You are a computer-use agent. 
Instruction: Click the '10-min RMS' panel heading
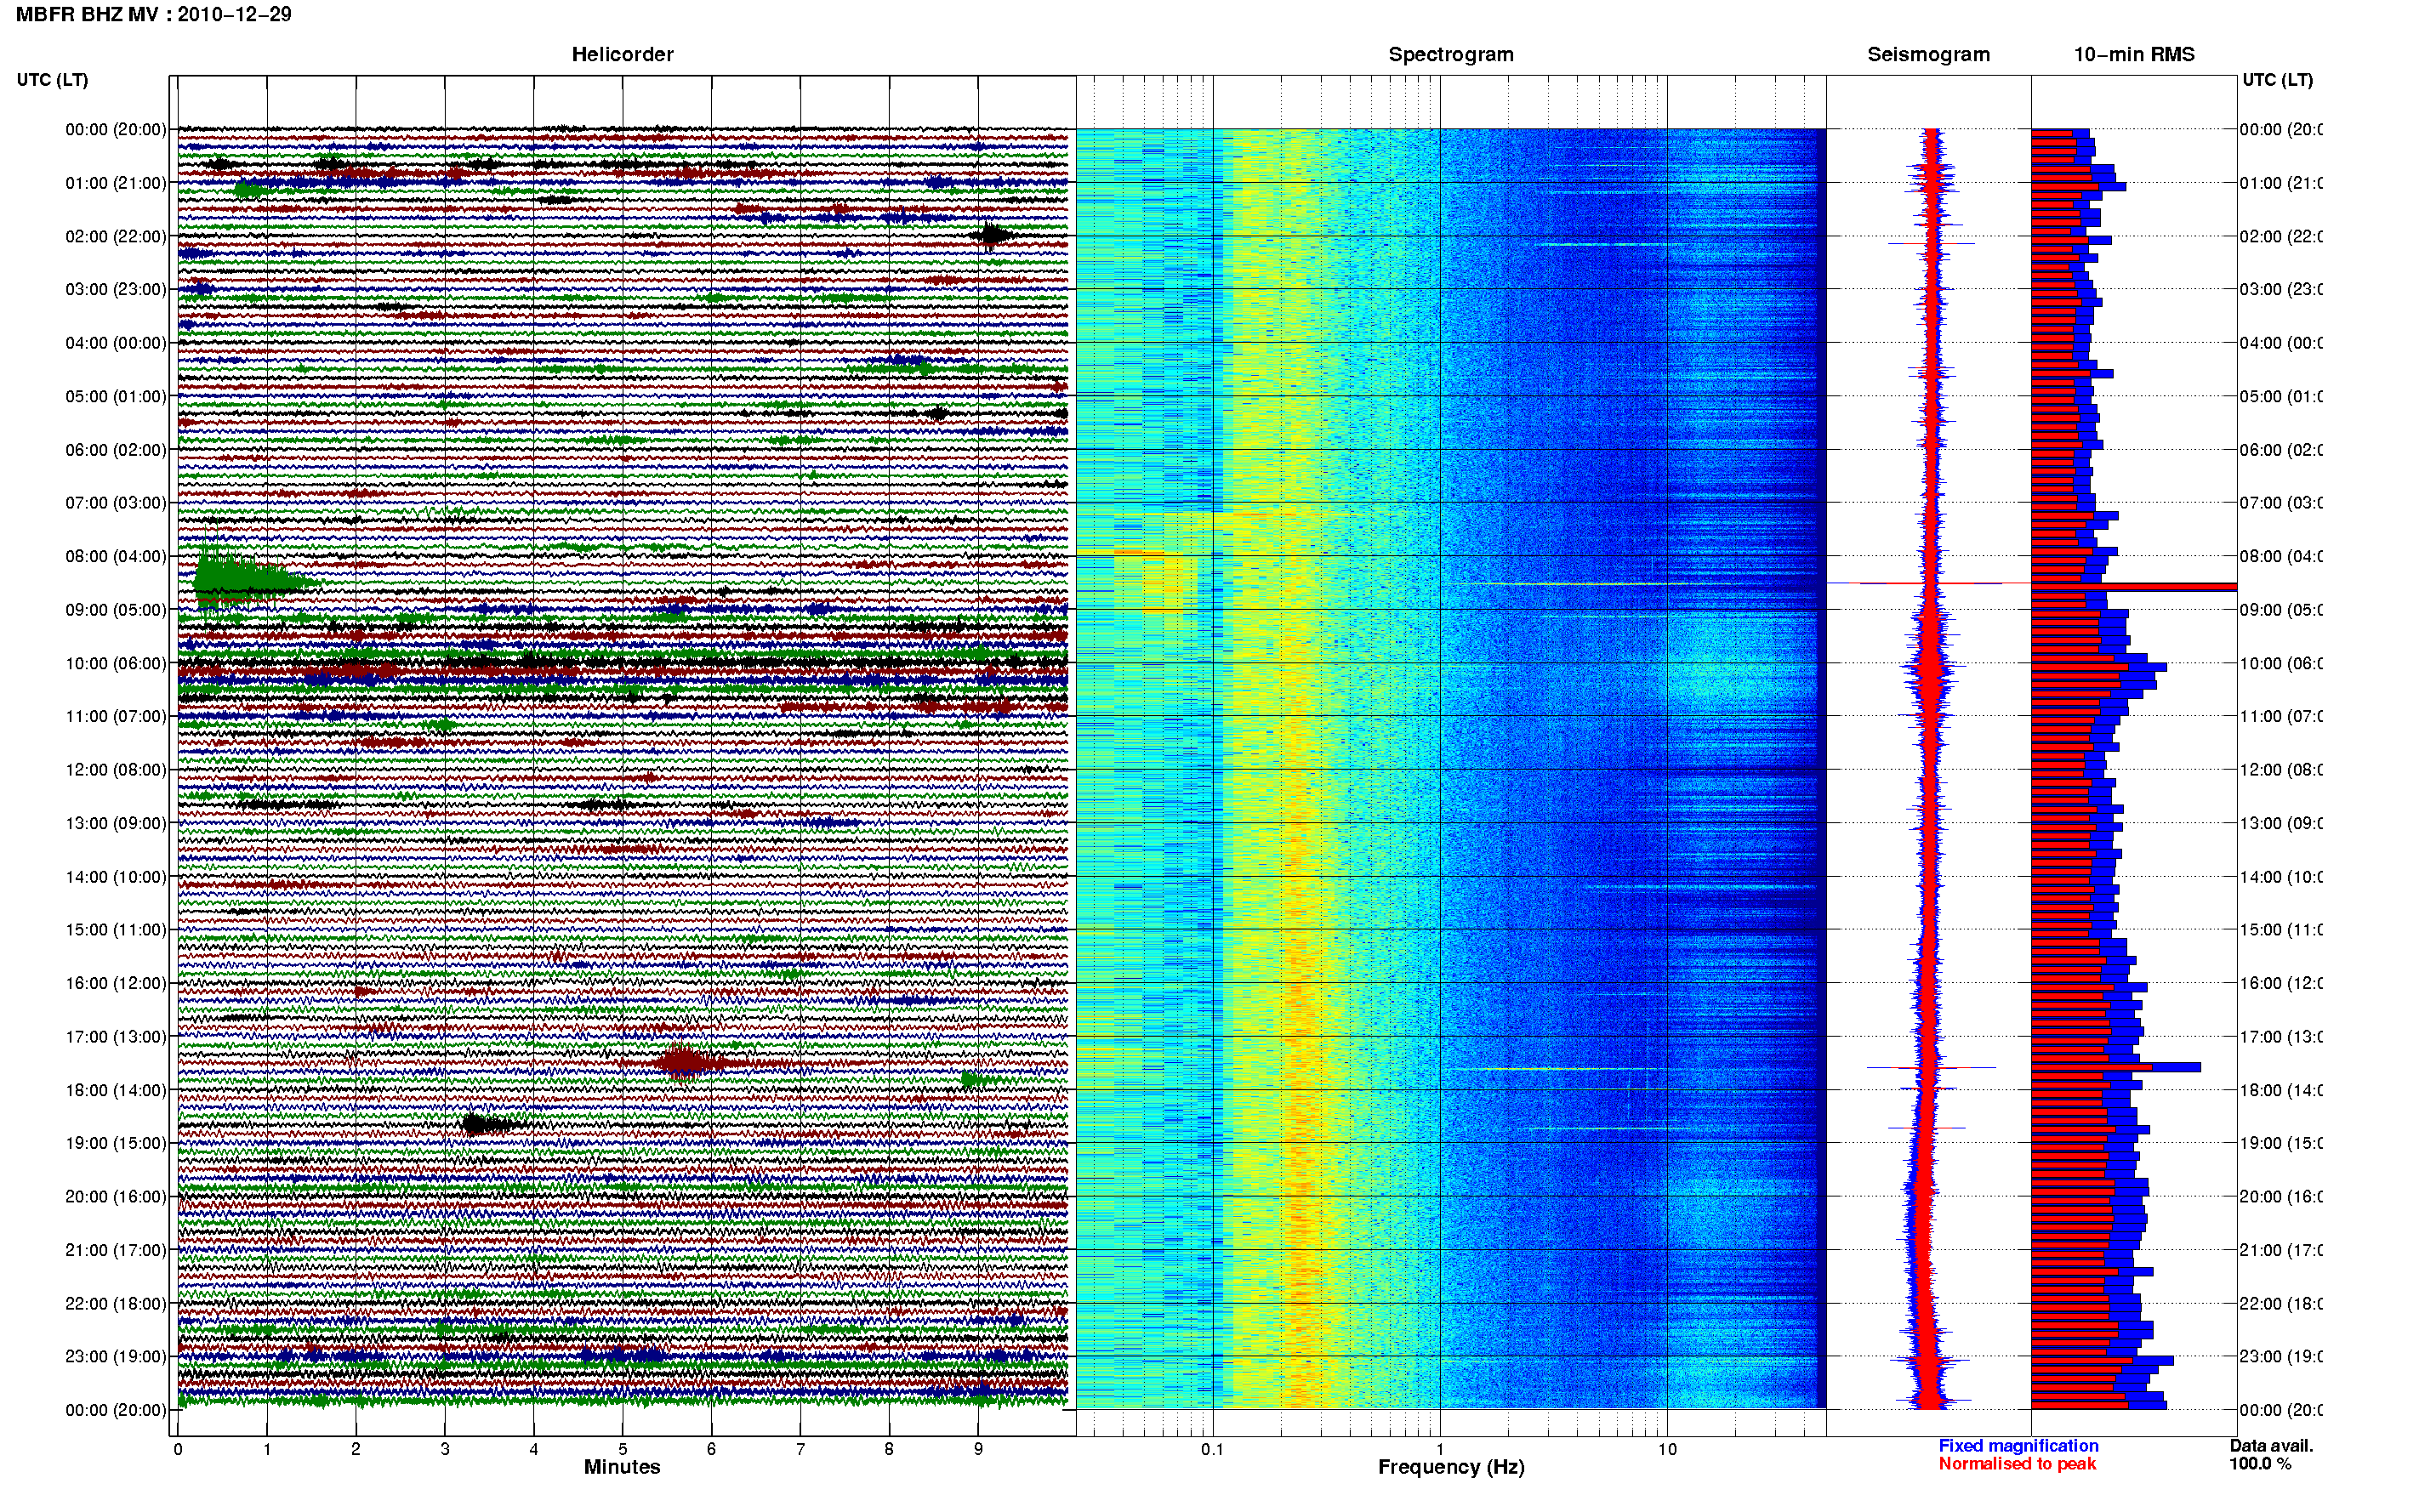click(2134, 54)
